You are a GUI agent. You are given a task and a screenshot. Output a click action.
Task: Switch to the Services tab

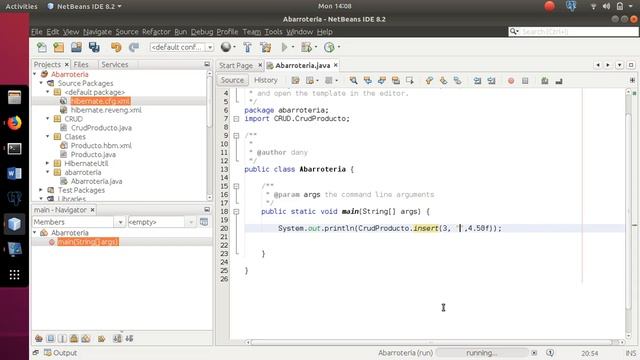coord(115,64)
